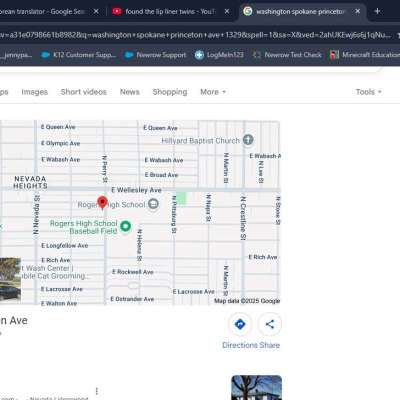Click the red location pin on map

coord(102,202)
